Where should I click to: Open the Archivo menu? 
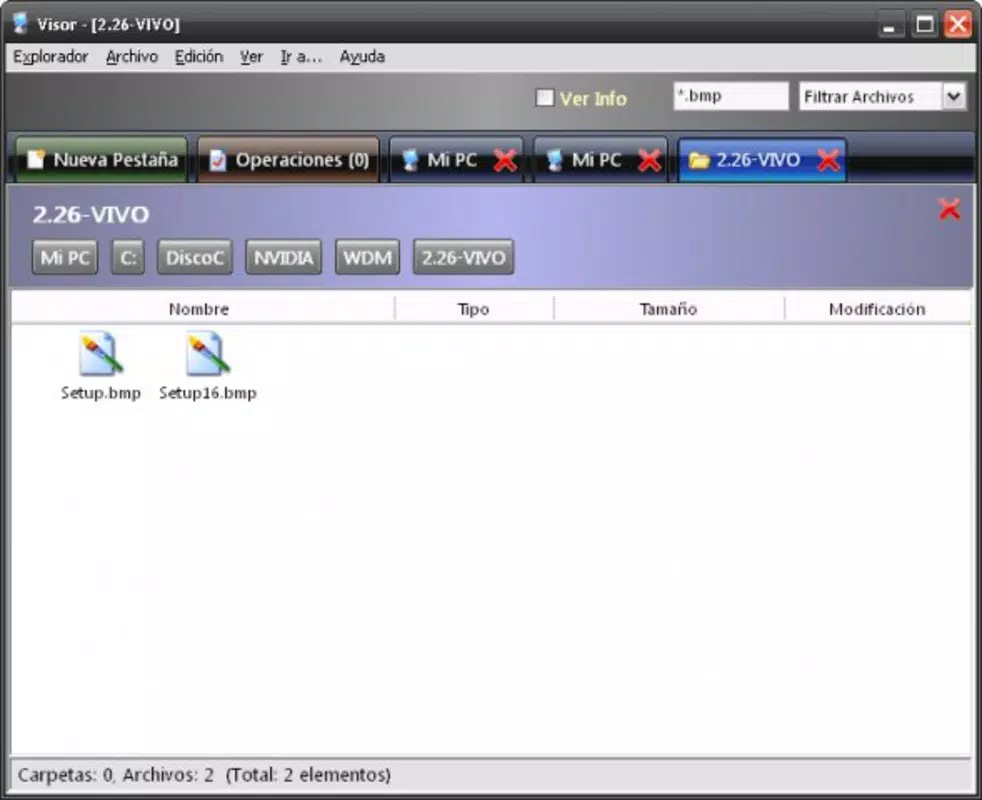pyautogui.click(x=132, y=57)
